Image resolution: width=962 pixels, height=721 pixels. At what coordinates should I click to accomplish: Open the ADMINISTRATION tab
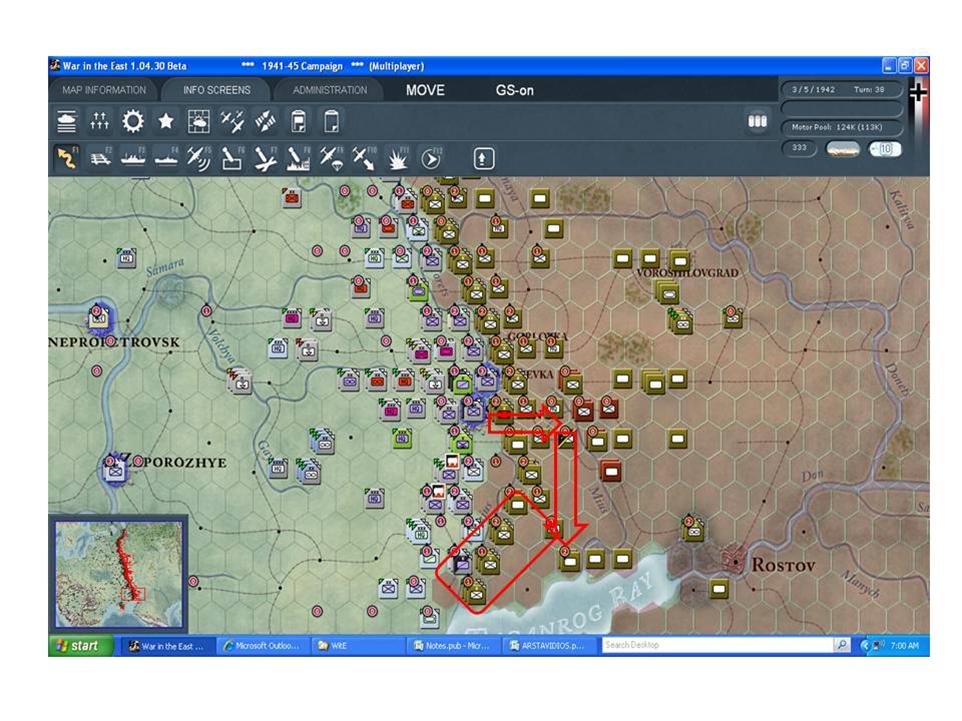[329, 90]
